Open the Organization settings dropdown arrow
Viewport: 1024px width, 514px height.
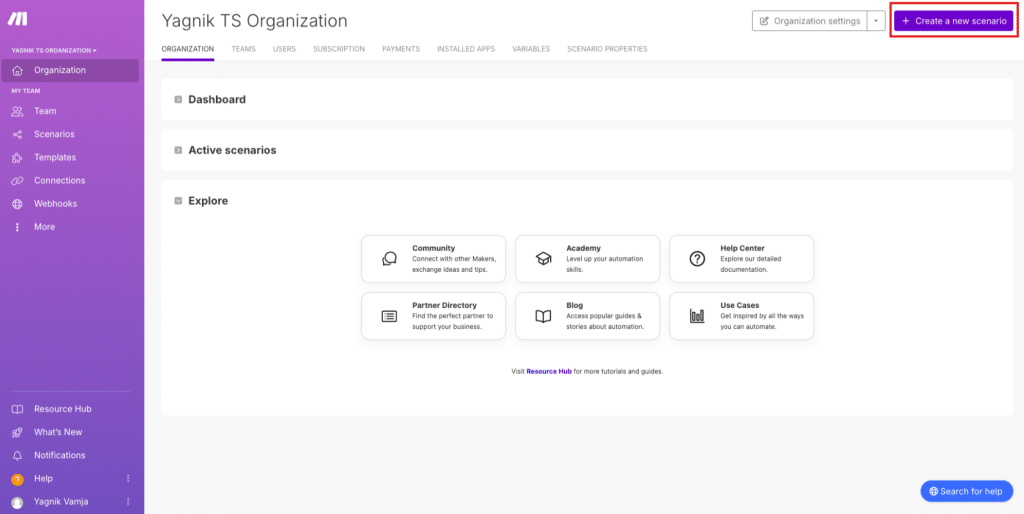pos(876,21)
